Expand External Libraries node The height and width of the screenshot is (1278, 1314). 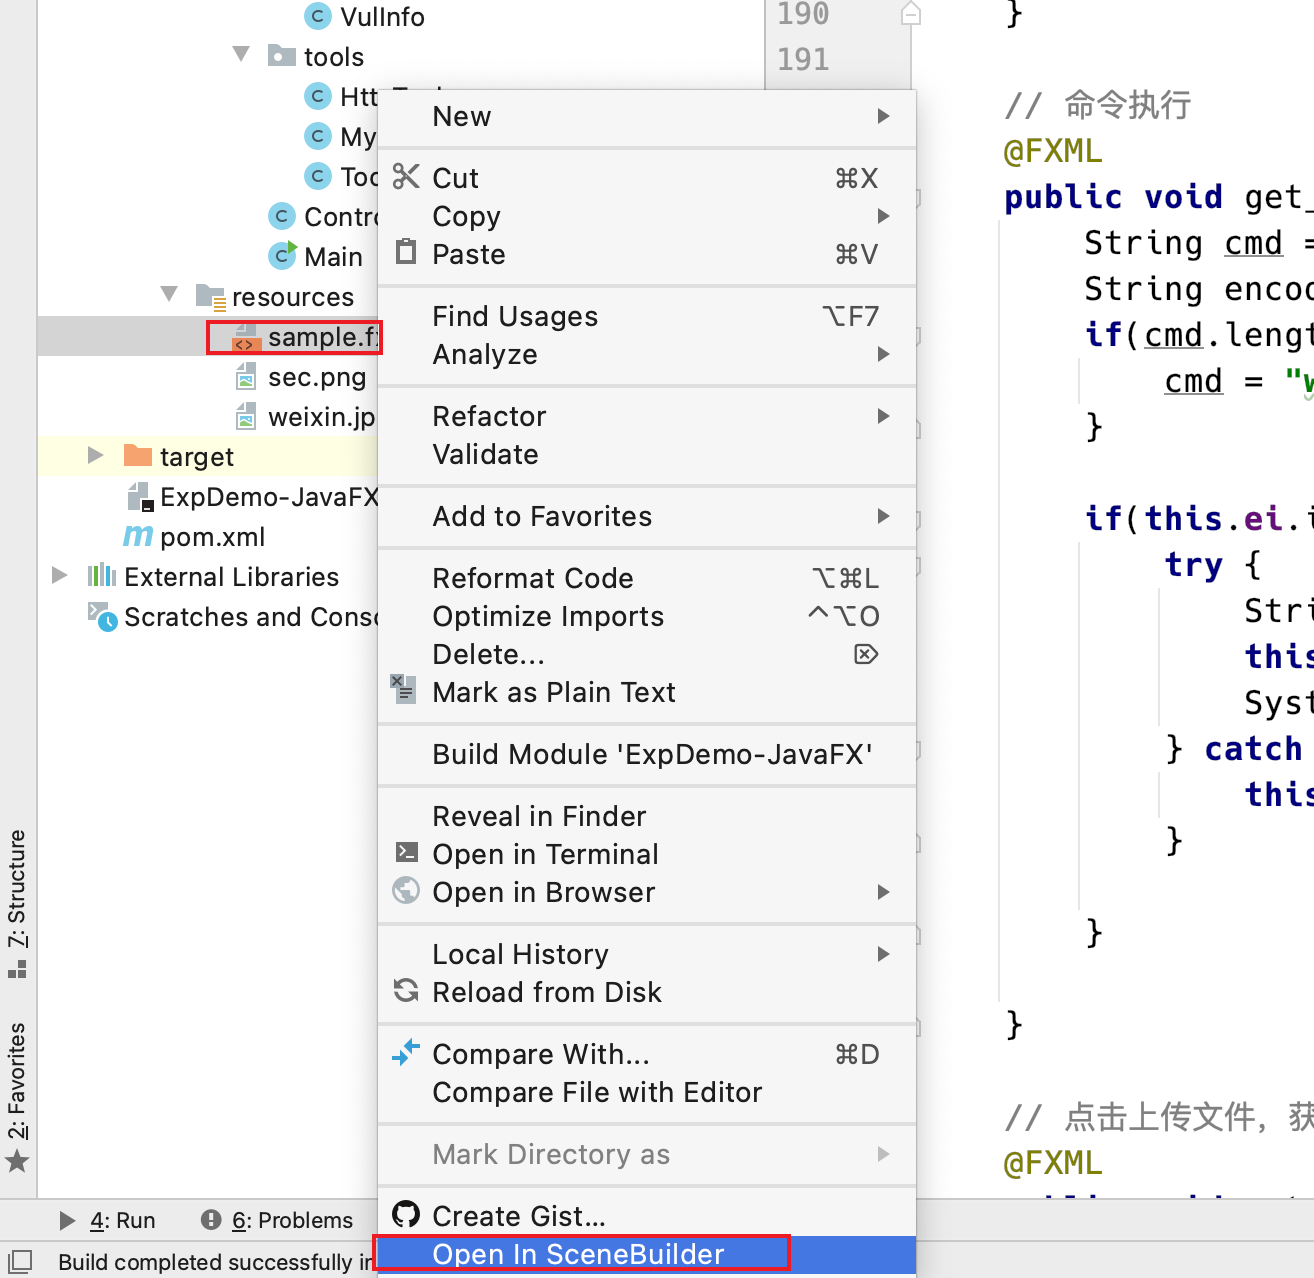[x=60, y=575]
